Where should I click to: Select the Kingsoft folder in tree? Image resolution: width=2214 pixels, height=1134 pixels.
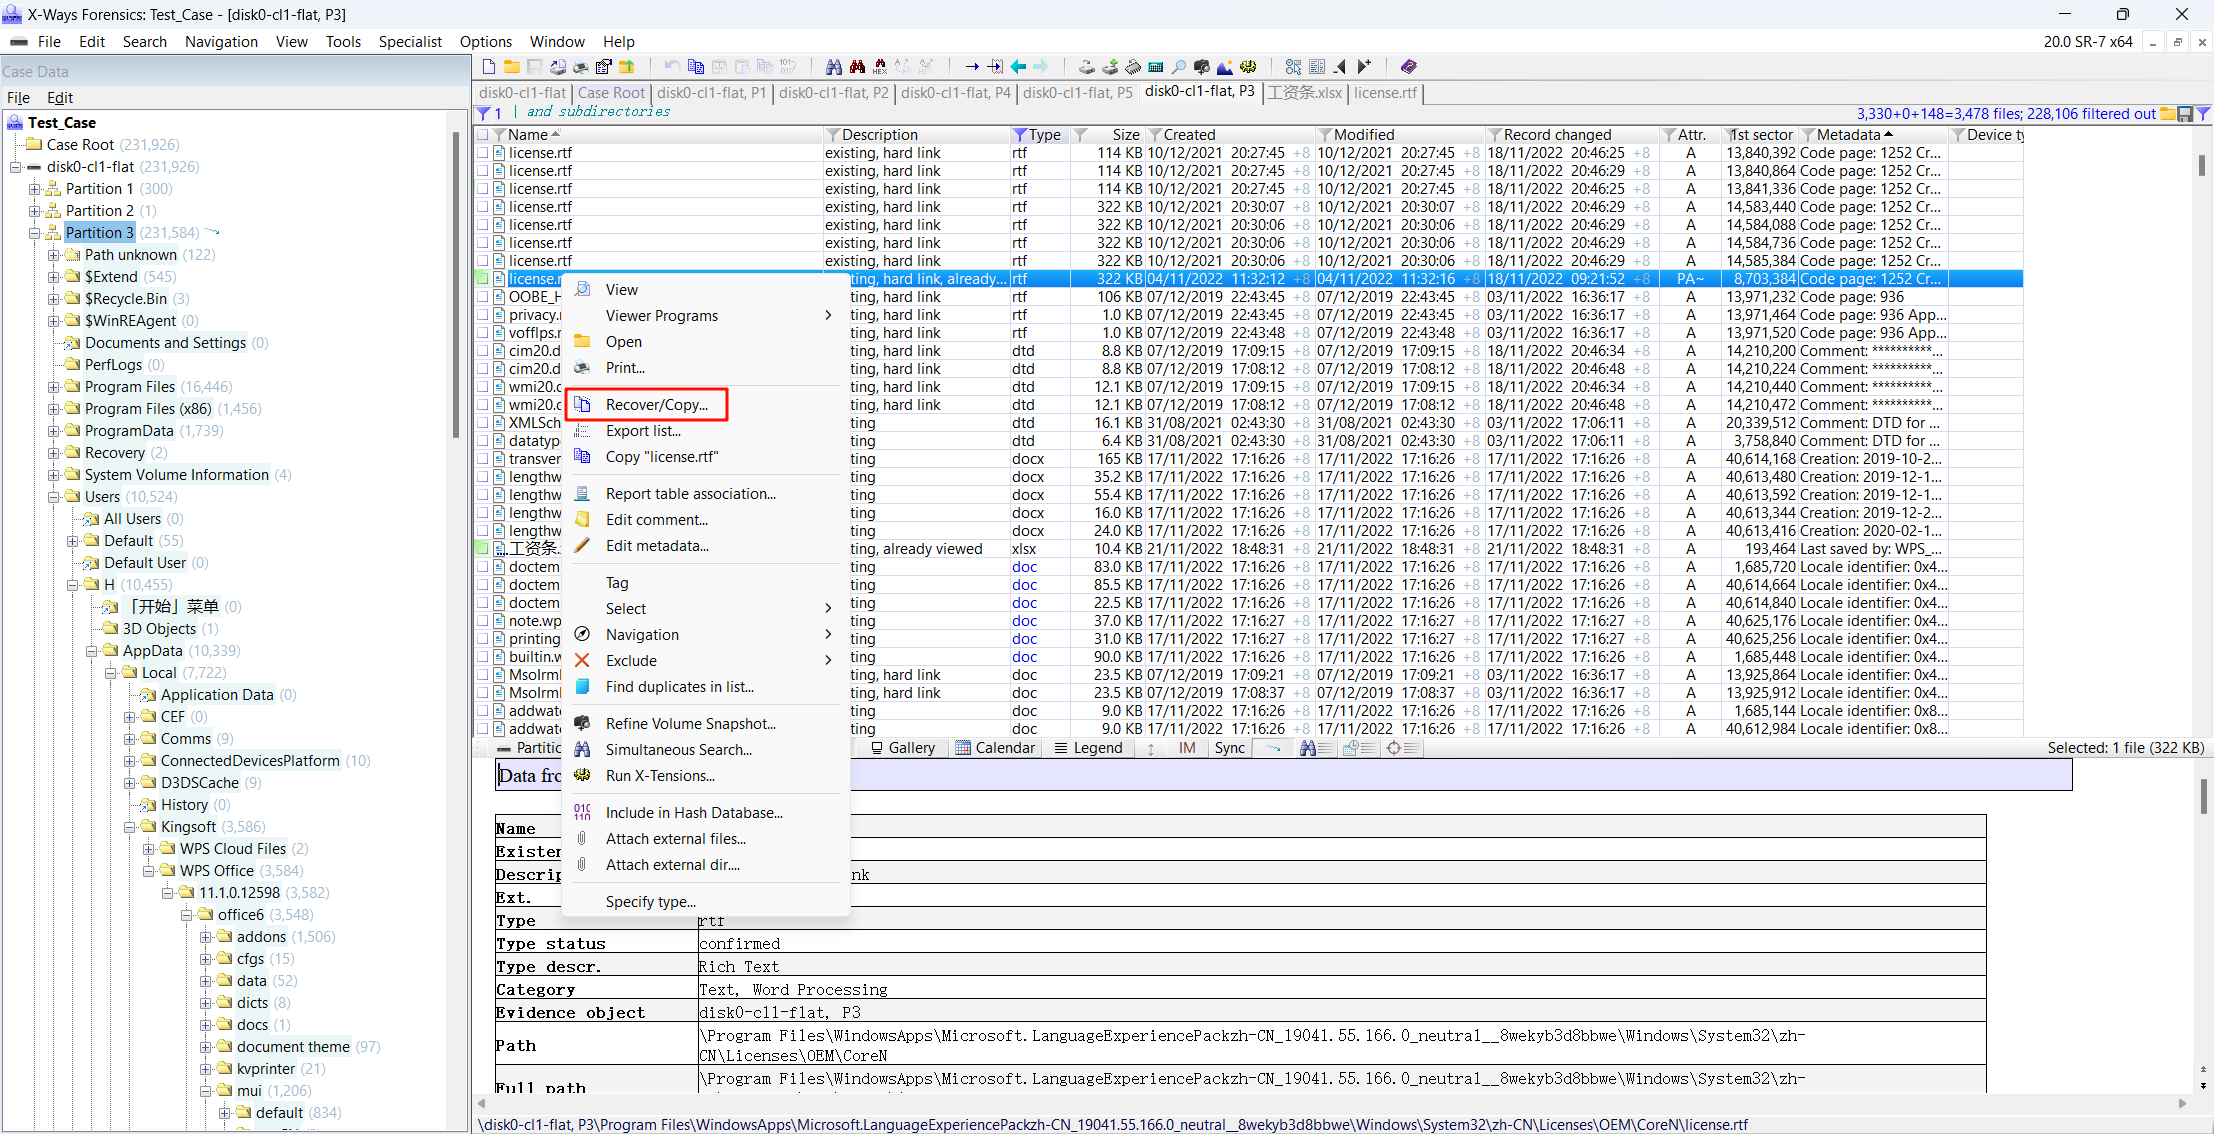188,827
